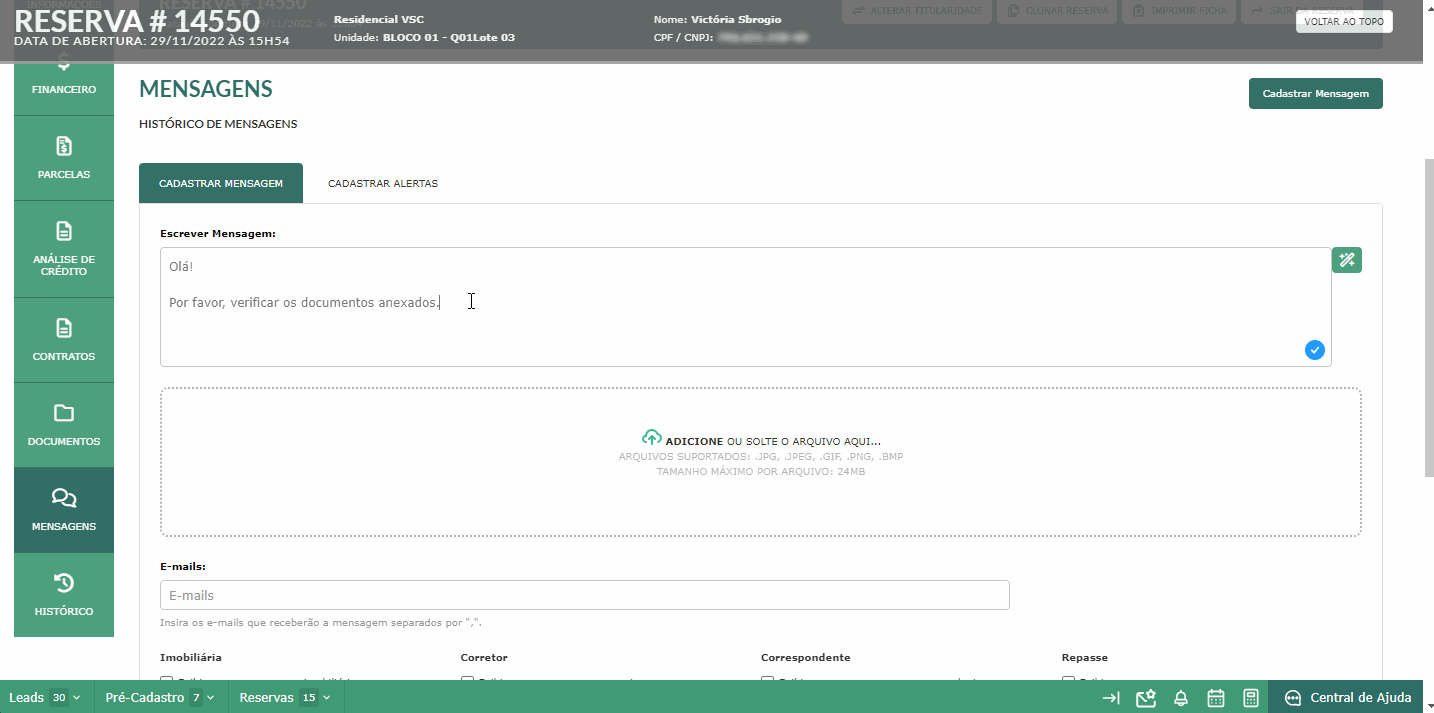Screen dimensions: 1434x713
Task: Click the arrow-to-bar icon in bottom bar
Action: (1111, 698)
